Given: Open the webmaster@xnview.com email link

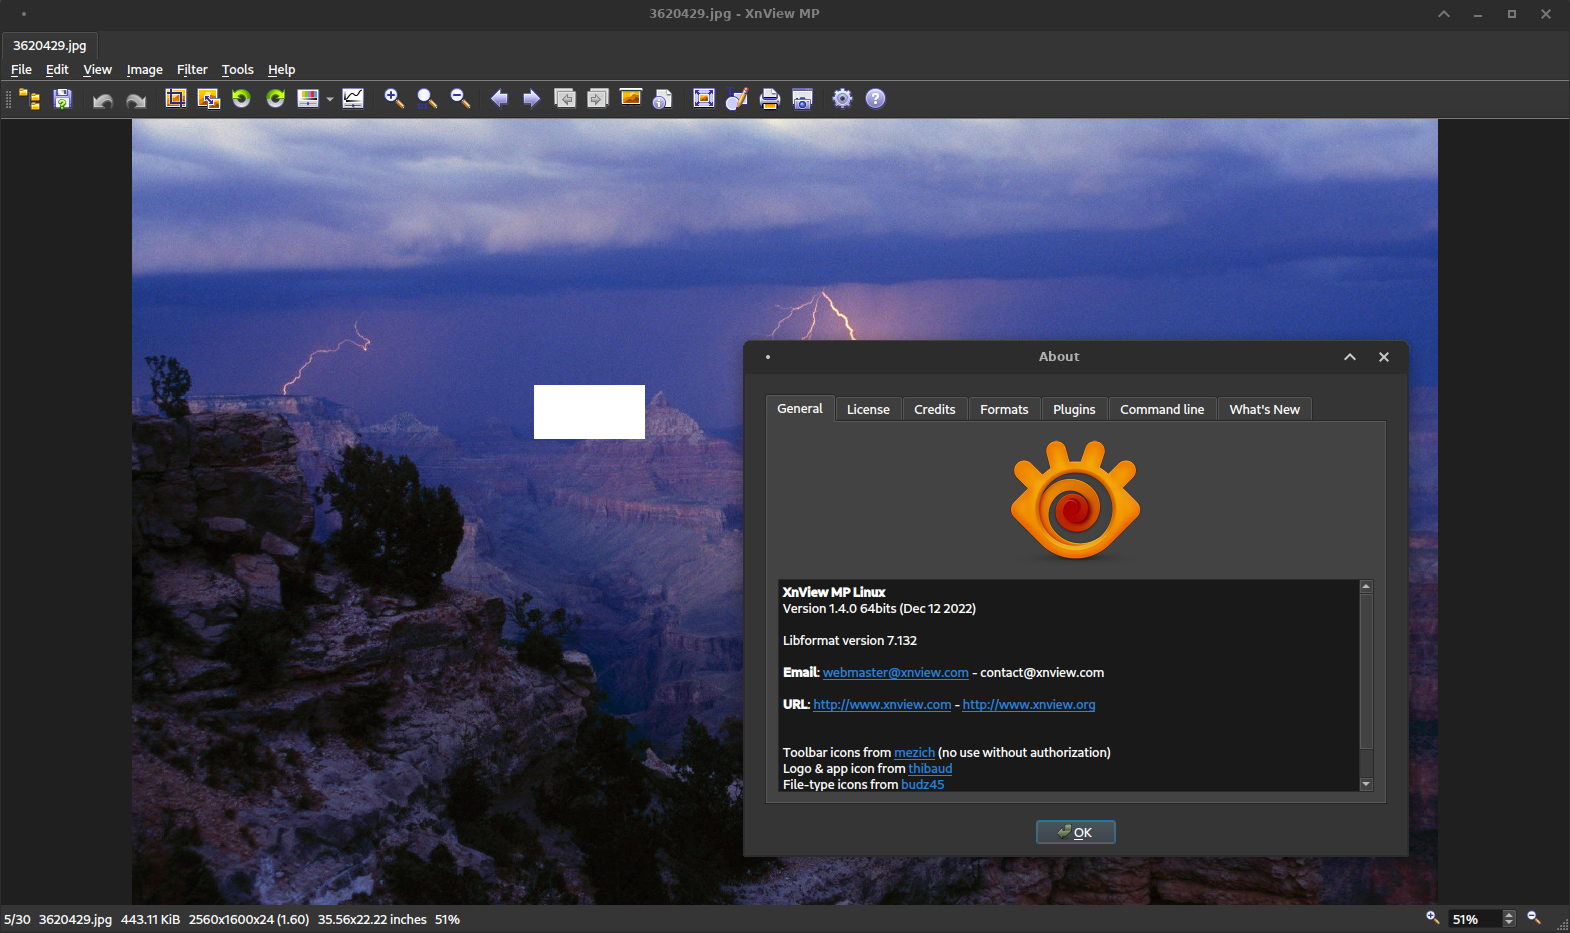Looking at the screenshot, I should point(895,673).
